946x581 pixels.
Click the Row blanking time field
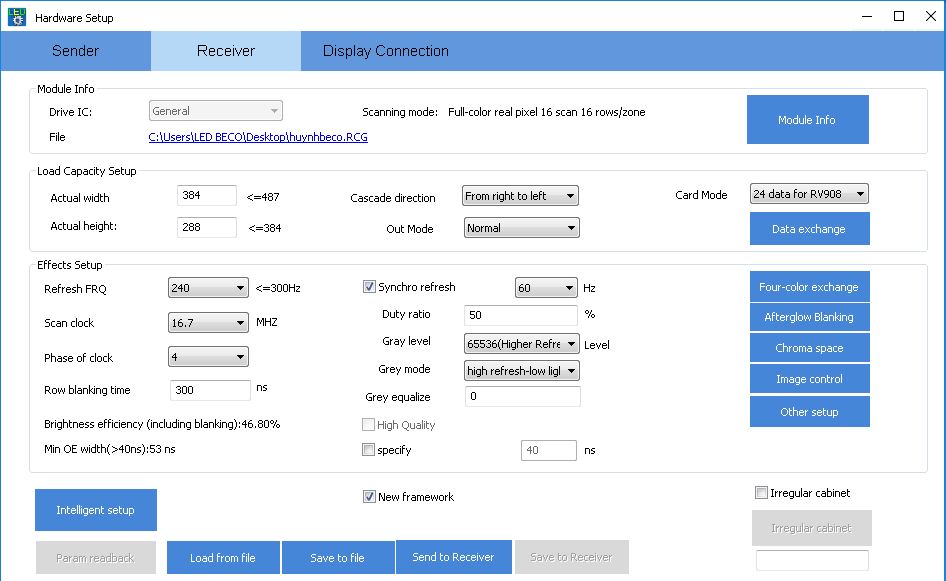[x=210, y=390]
